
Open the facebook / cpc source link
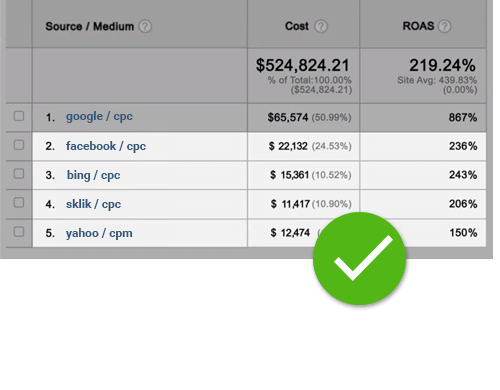(106, 146)
